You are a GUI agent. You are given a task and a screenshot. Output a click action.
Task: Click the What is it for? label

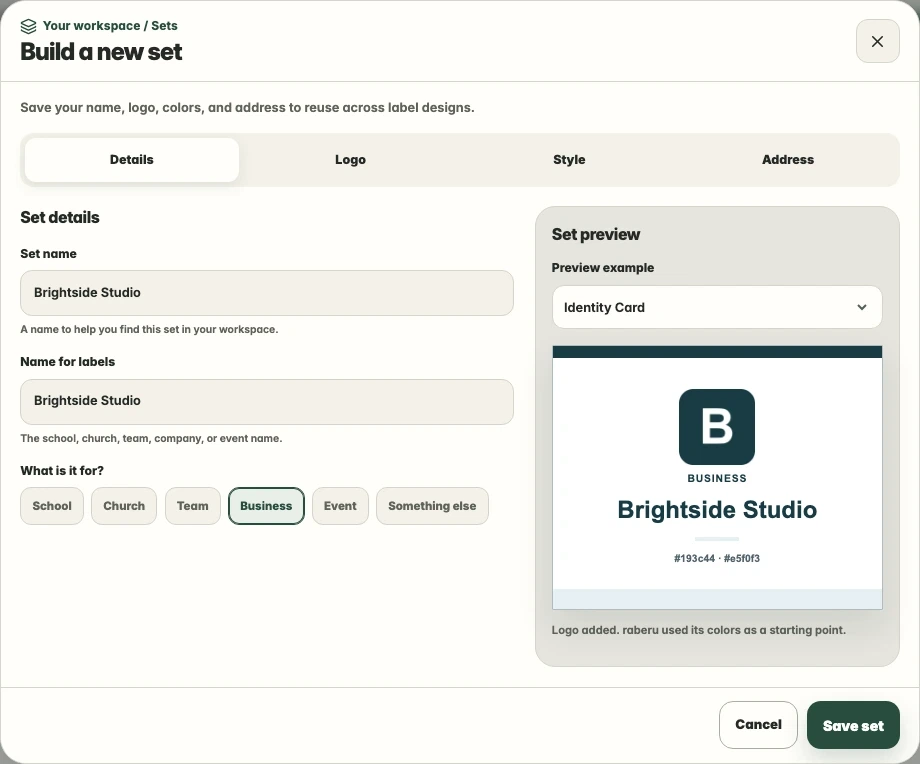[62, 471]
